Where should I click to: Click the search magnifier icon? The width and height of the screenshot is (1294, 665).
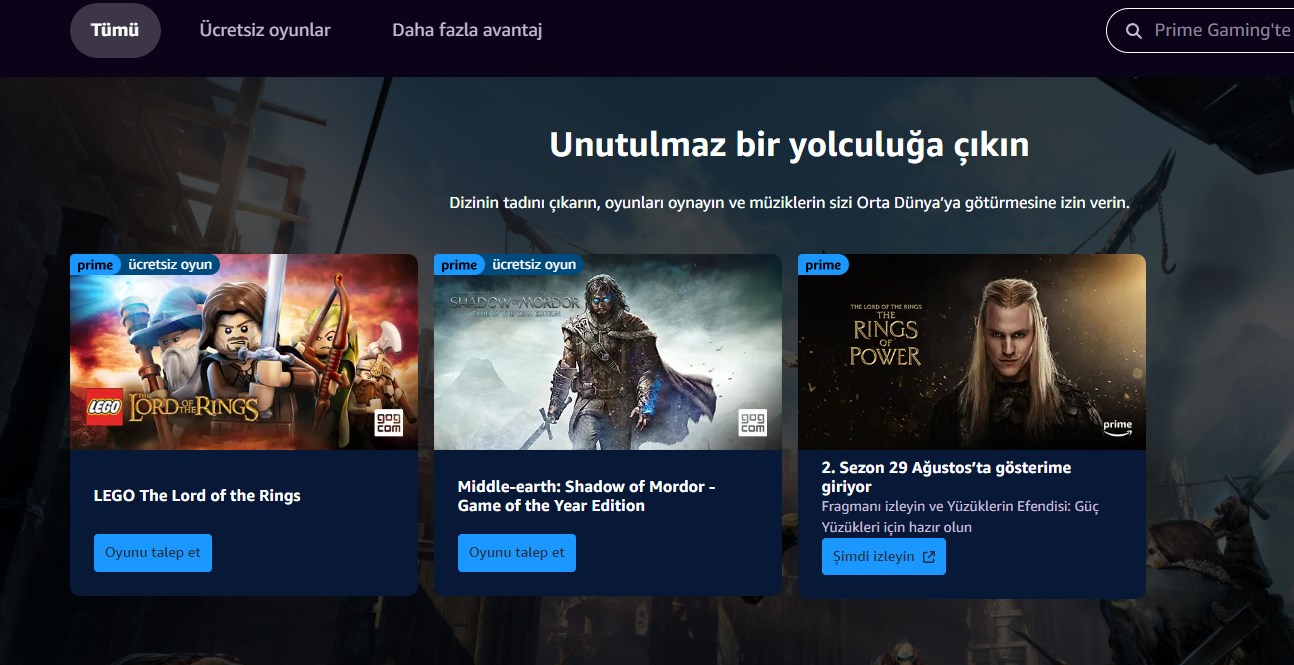tap(1134, 31)
